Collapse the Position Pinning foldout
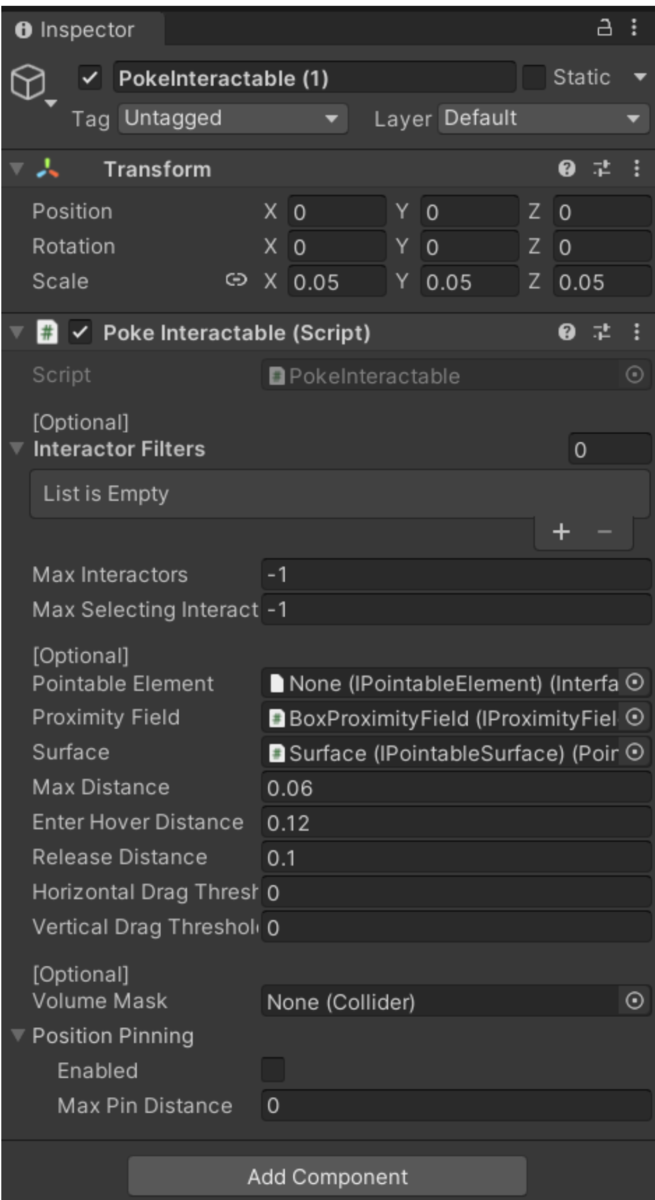This screenshot has height=1200, width=655. 16,1036
